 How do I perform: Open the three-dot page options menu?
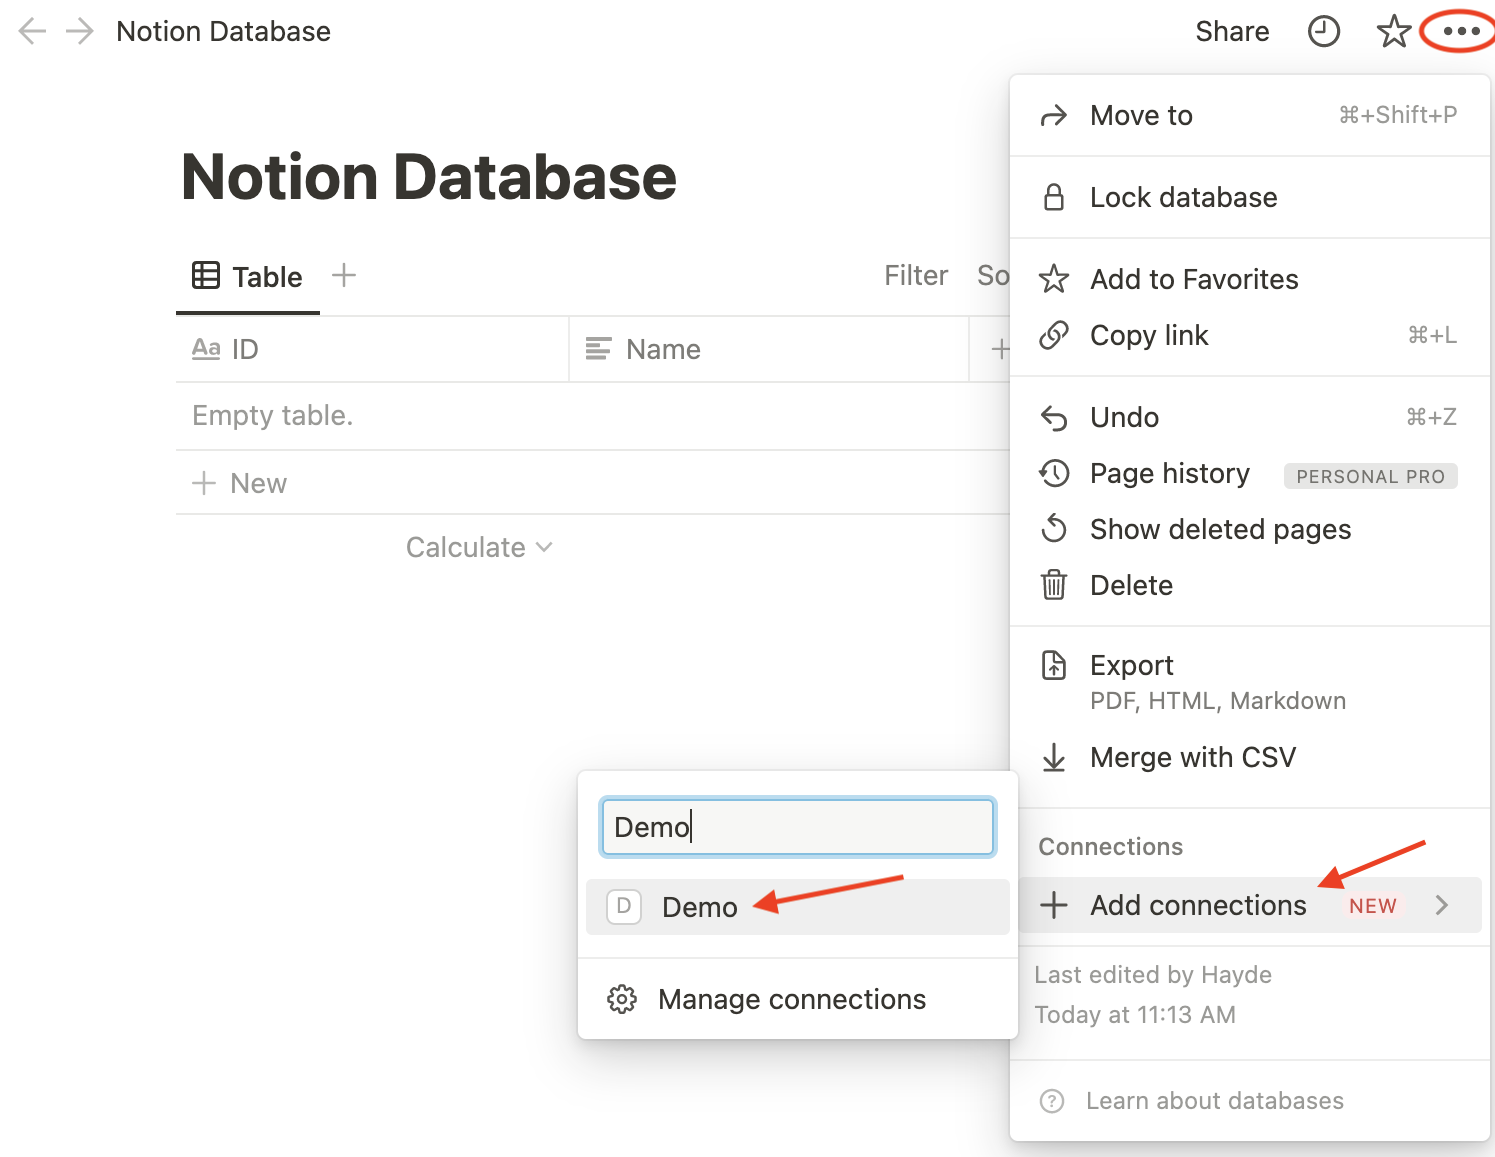pyautogui.click(x=1461, y=31)
